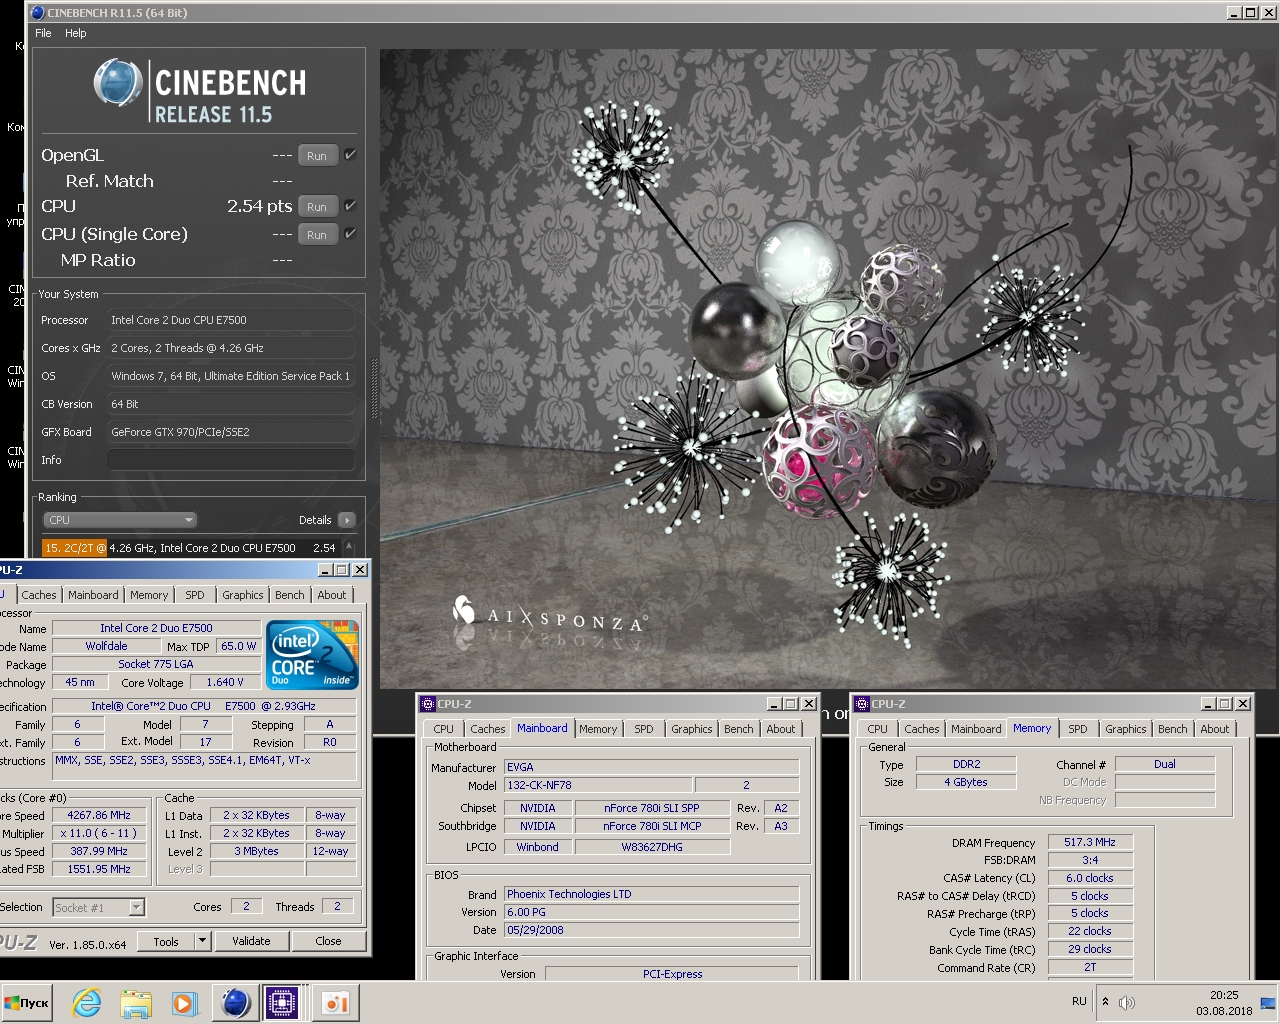Open the Cinebench Help menu
Screen dimensions: 1280x1024
(x=76, y=33)
